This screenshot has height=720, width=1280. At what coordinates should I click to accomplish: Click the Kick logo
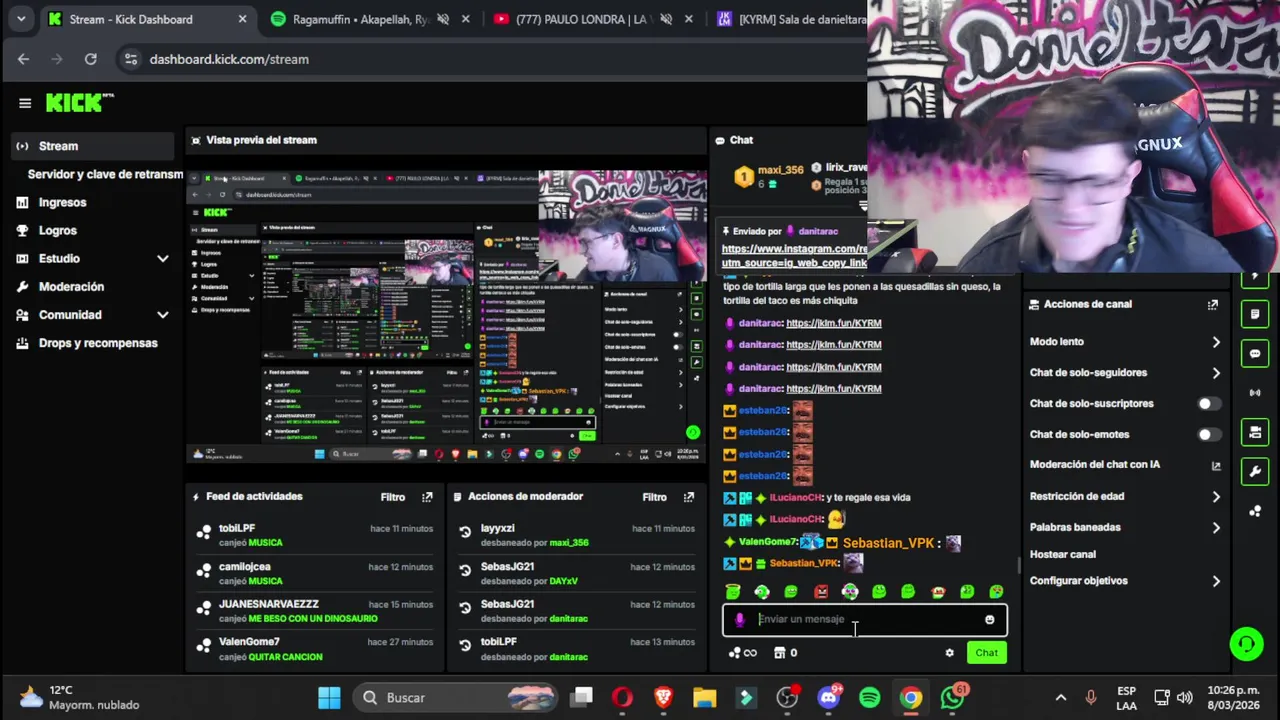pyautogui.click(x=80, y=103)
